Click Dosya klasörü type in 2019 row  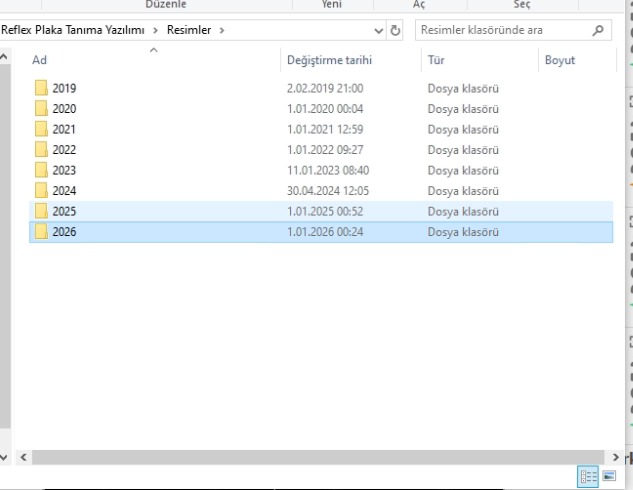coord(463,88)
